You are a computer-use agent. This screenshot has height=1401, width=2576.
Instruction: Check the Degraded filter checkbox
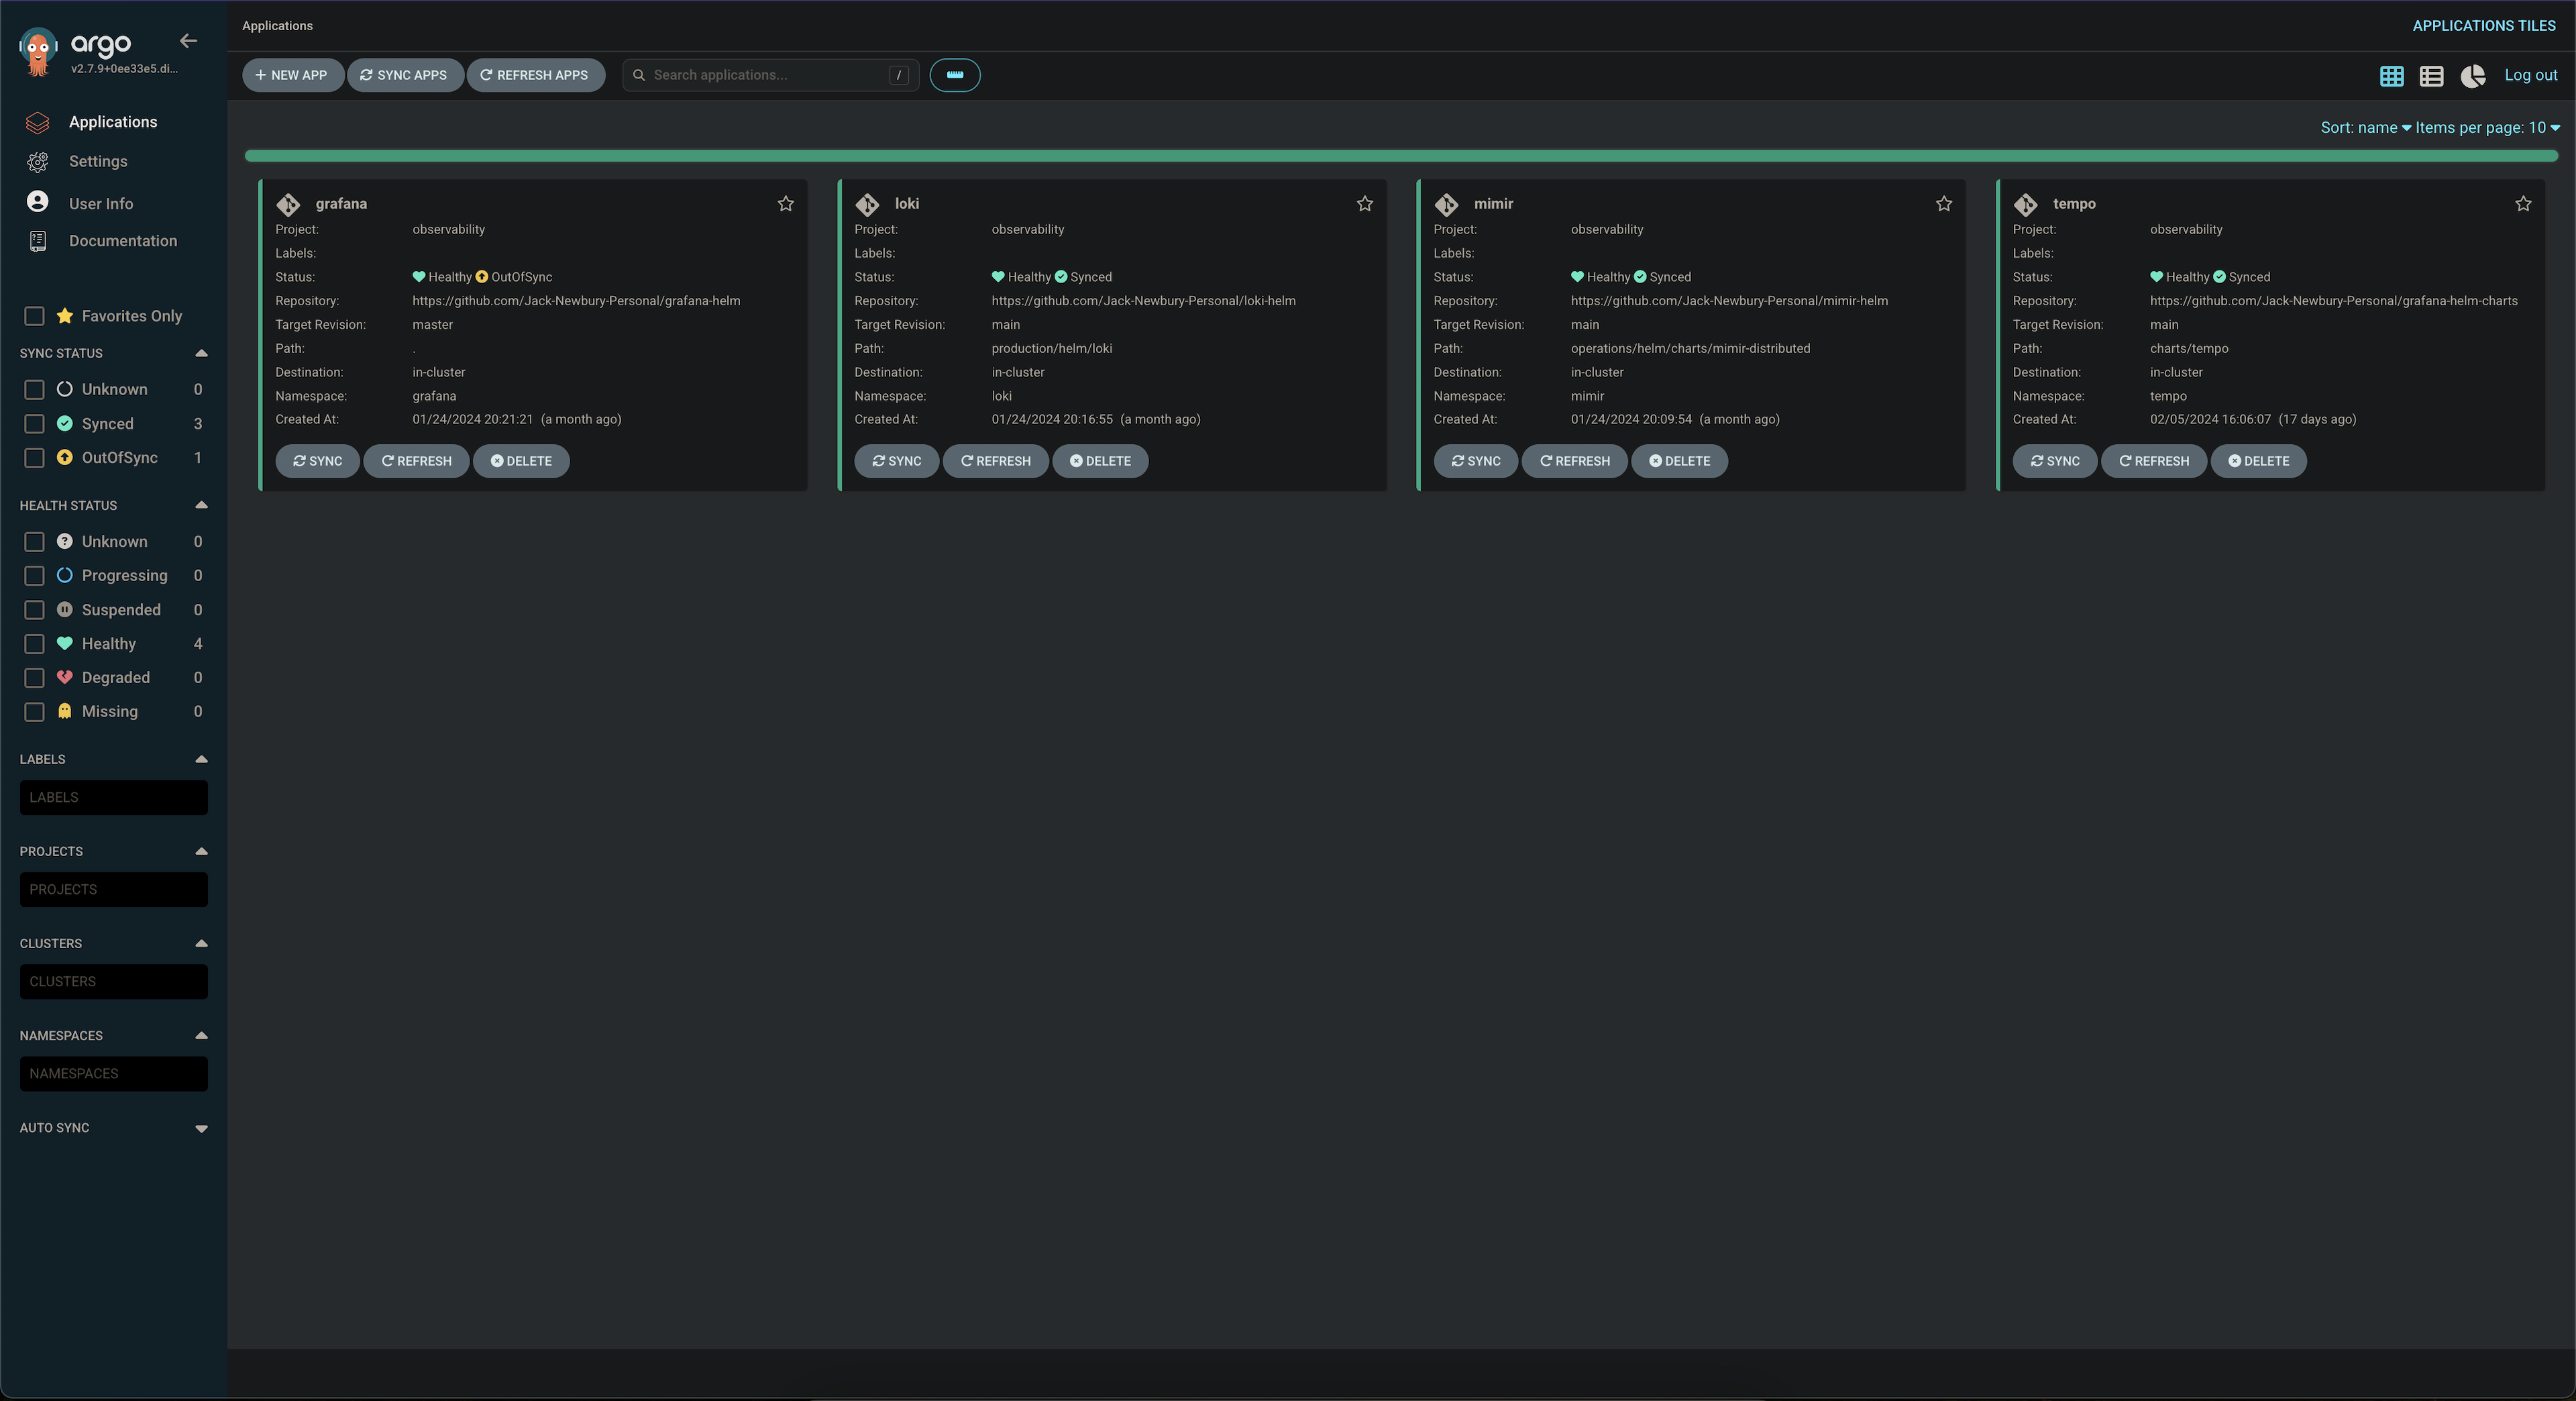[34, 678]
